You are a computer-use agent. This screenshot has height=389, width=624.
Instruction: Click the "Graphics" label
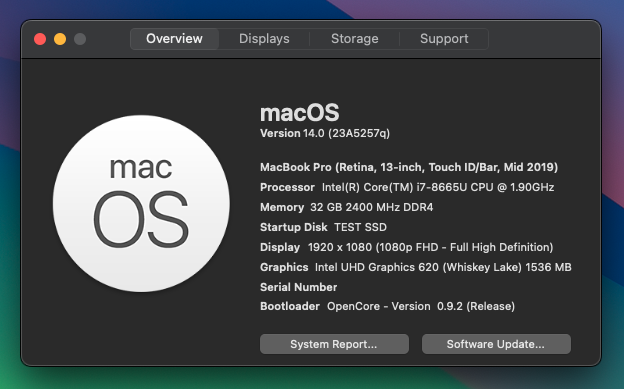coord(284,267)
